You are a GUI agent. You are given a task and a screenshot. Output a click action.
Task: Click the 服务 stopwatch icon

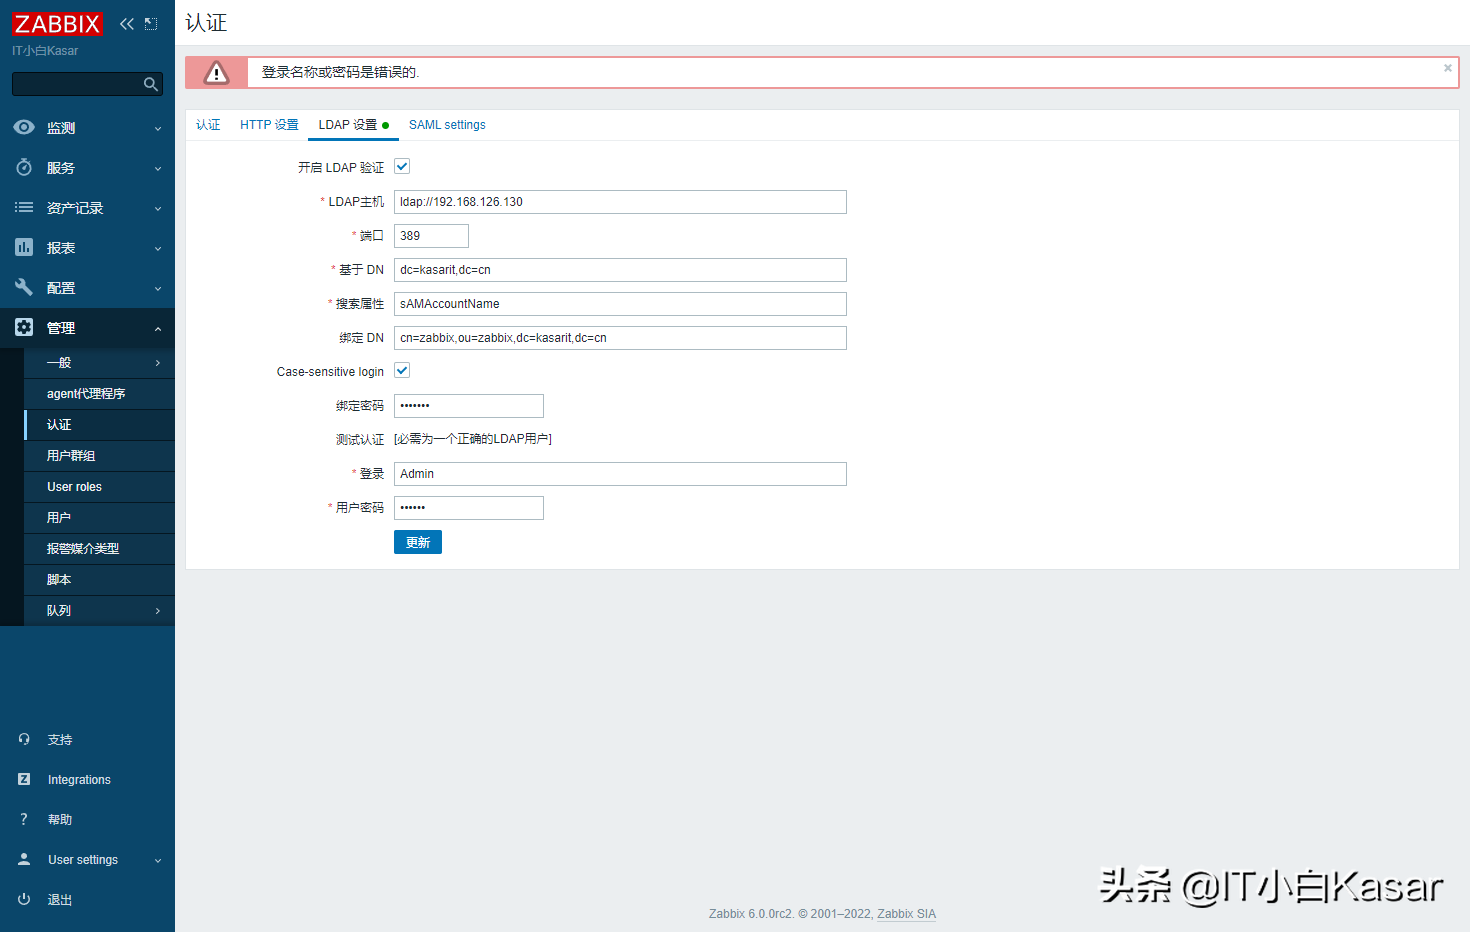(24, 168)
